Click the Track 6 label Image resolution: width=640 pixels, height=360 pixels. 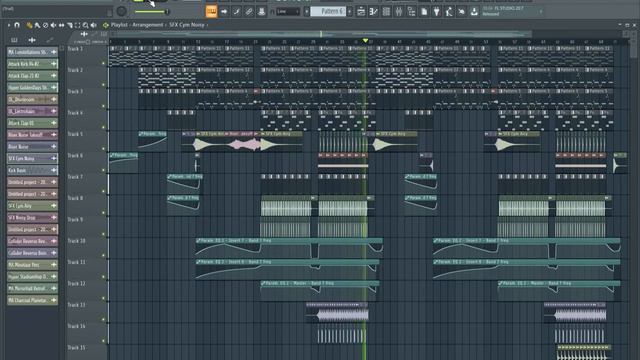pyautogui.click(x=76, y=156)
